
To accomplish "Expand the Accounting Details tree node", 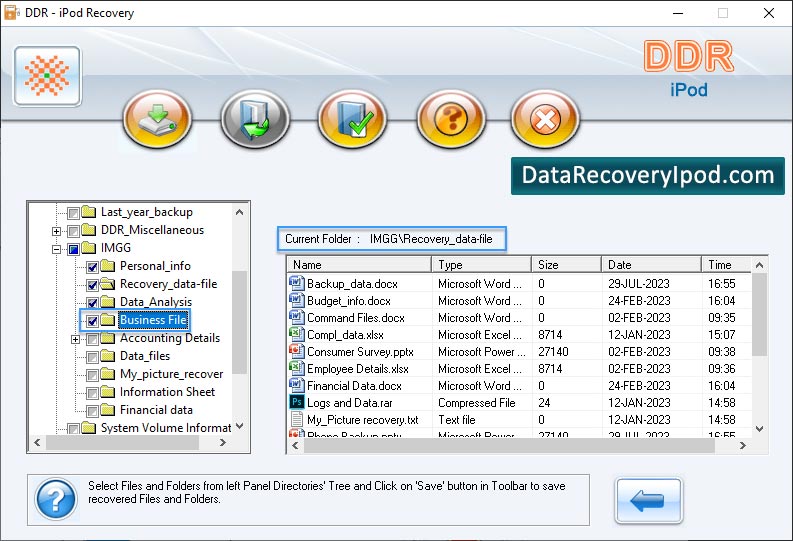I will tap(75, 339).
